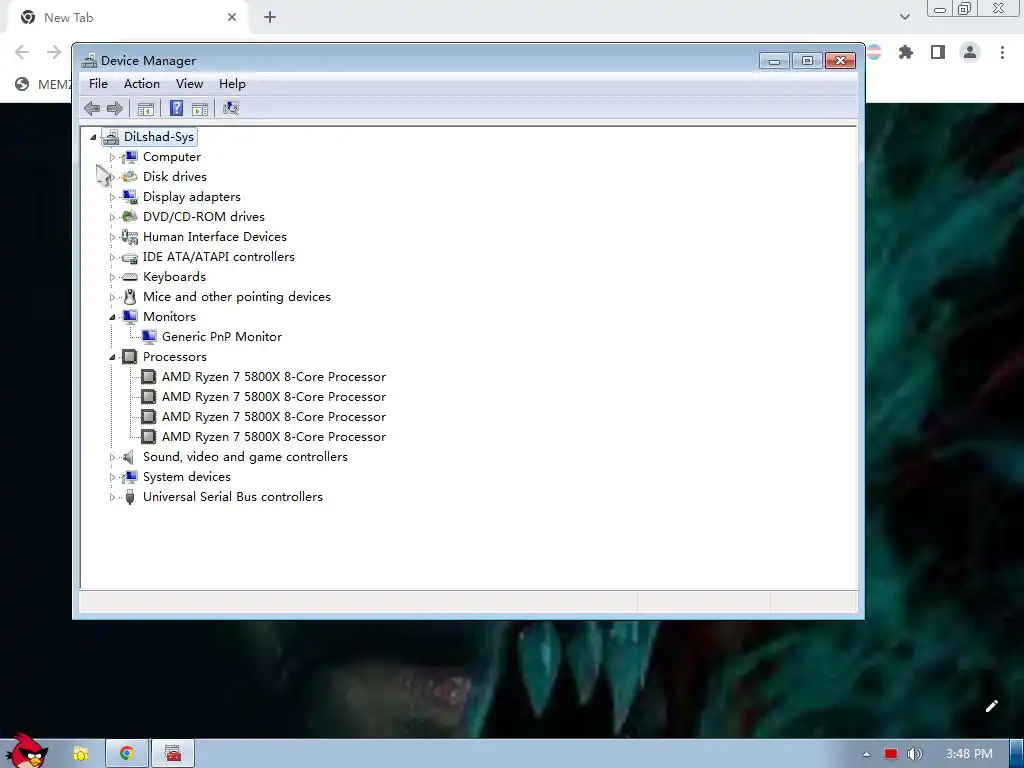
Task: Select the last AMD Ryzen 7 5800X entry
Action: [x=274, y=437]
